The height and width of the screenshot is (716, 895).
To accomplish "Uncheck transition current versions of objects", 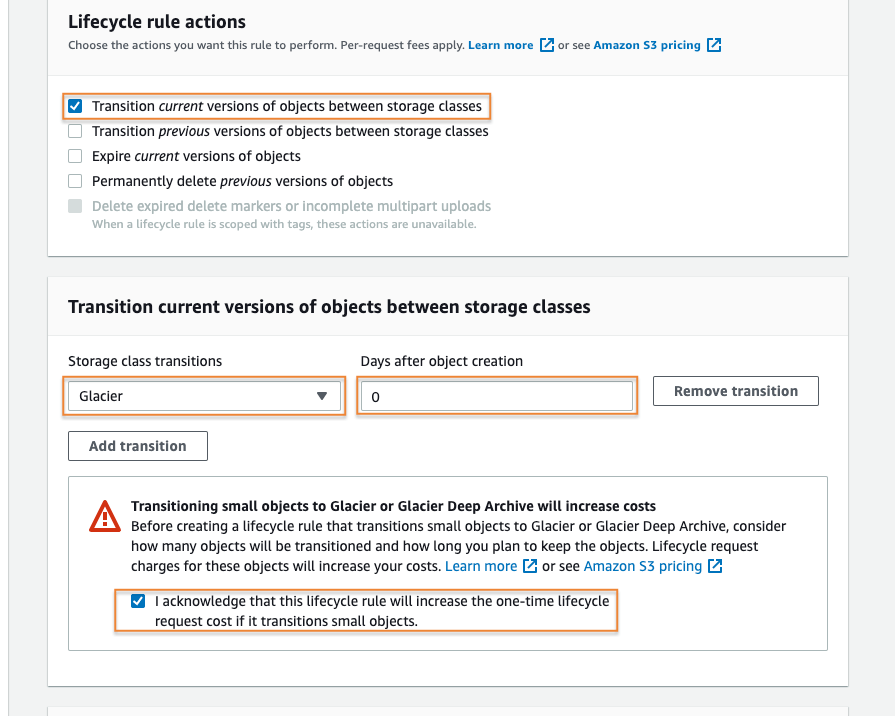I will click(x=75, y=105).
